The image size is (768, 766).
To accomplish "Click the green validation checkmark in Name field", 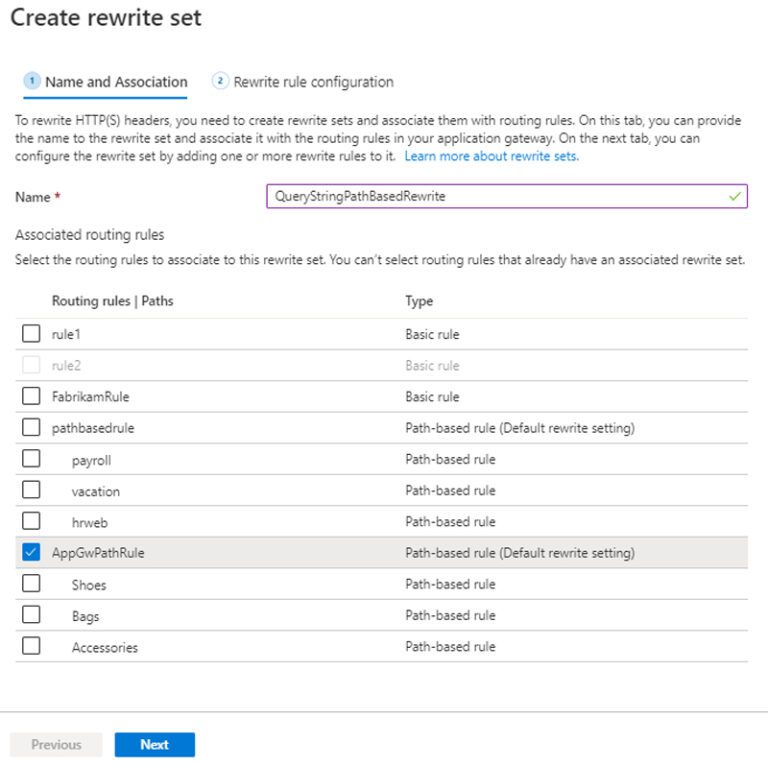I will [734, 196].
